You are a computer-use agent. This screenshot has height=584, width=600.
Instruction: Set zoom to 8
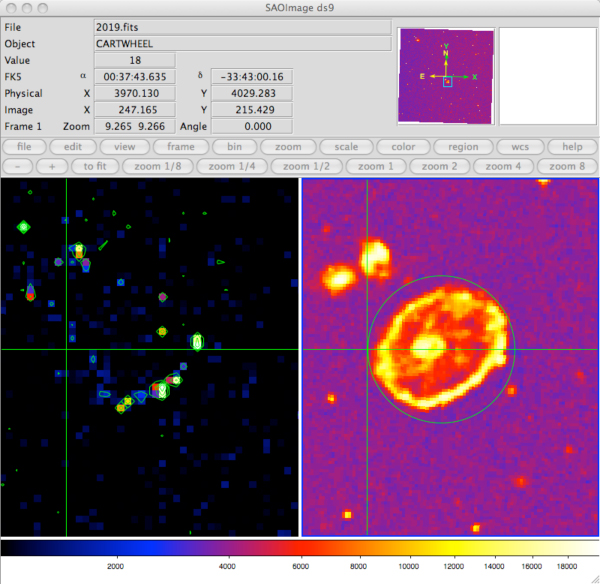coord(567,166)
